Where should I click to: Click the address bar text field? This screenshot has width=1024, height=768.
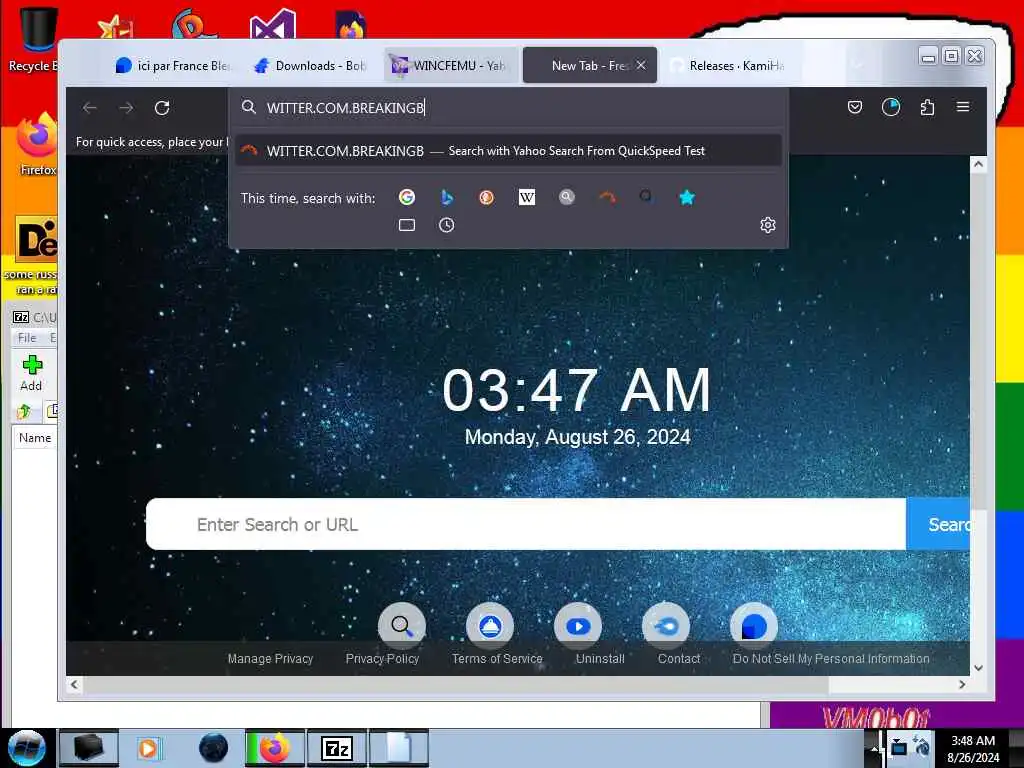tap(509, 108)
